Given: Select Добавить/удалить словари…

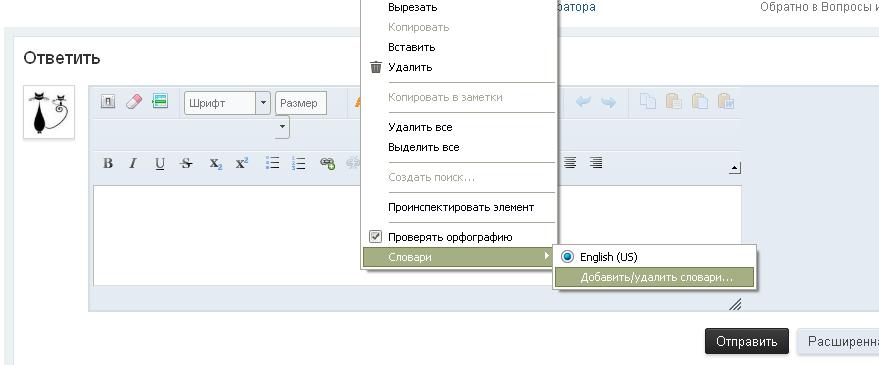Looking at the screenshot, I should point(654,278).
